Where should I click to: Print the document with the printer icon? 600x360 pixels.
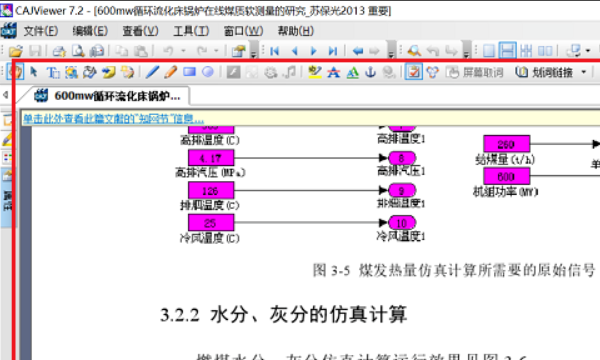[59, 50]
